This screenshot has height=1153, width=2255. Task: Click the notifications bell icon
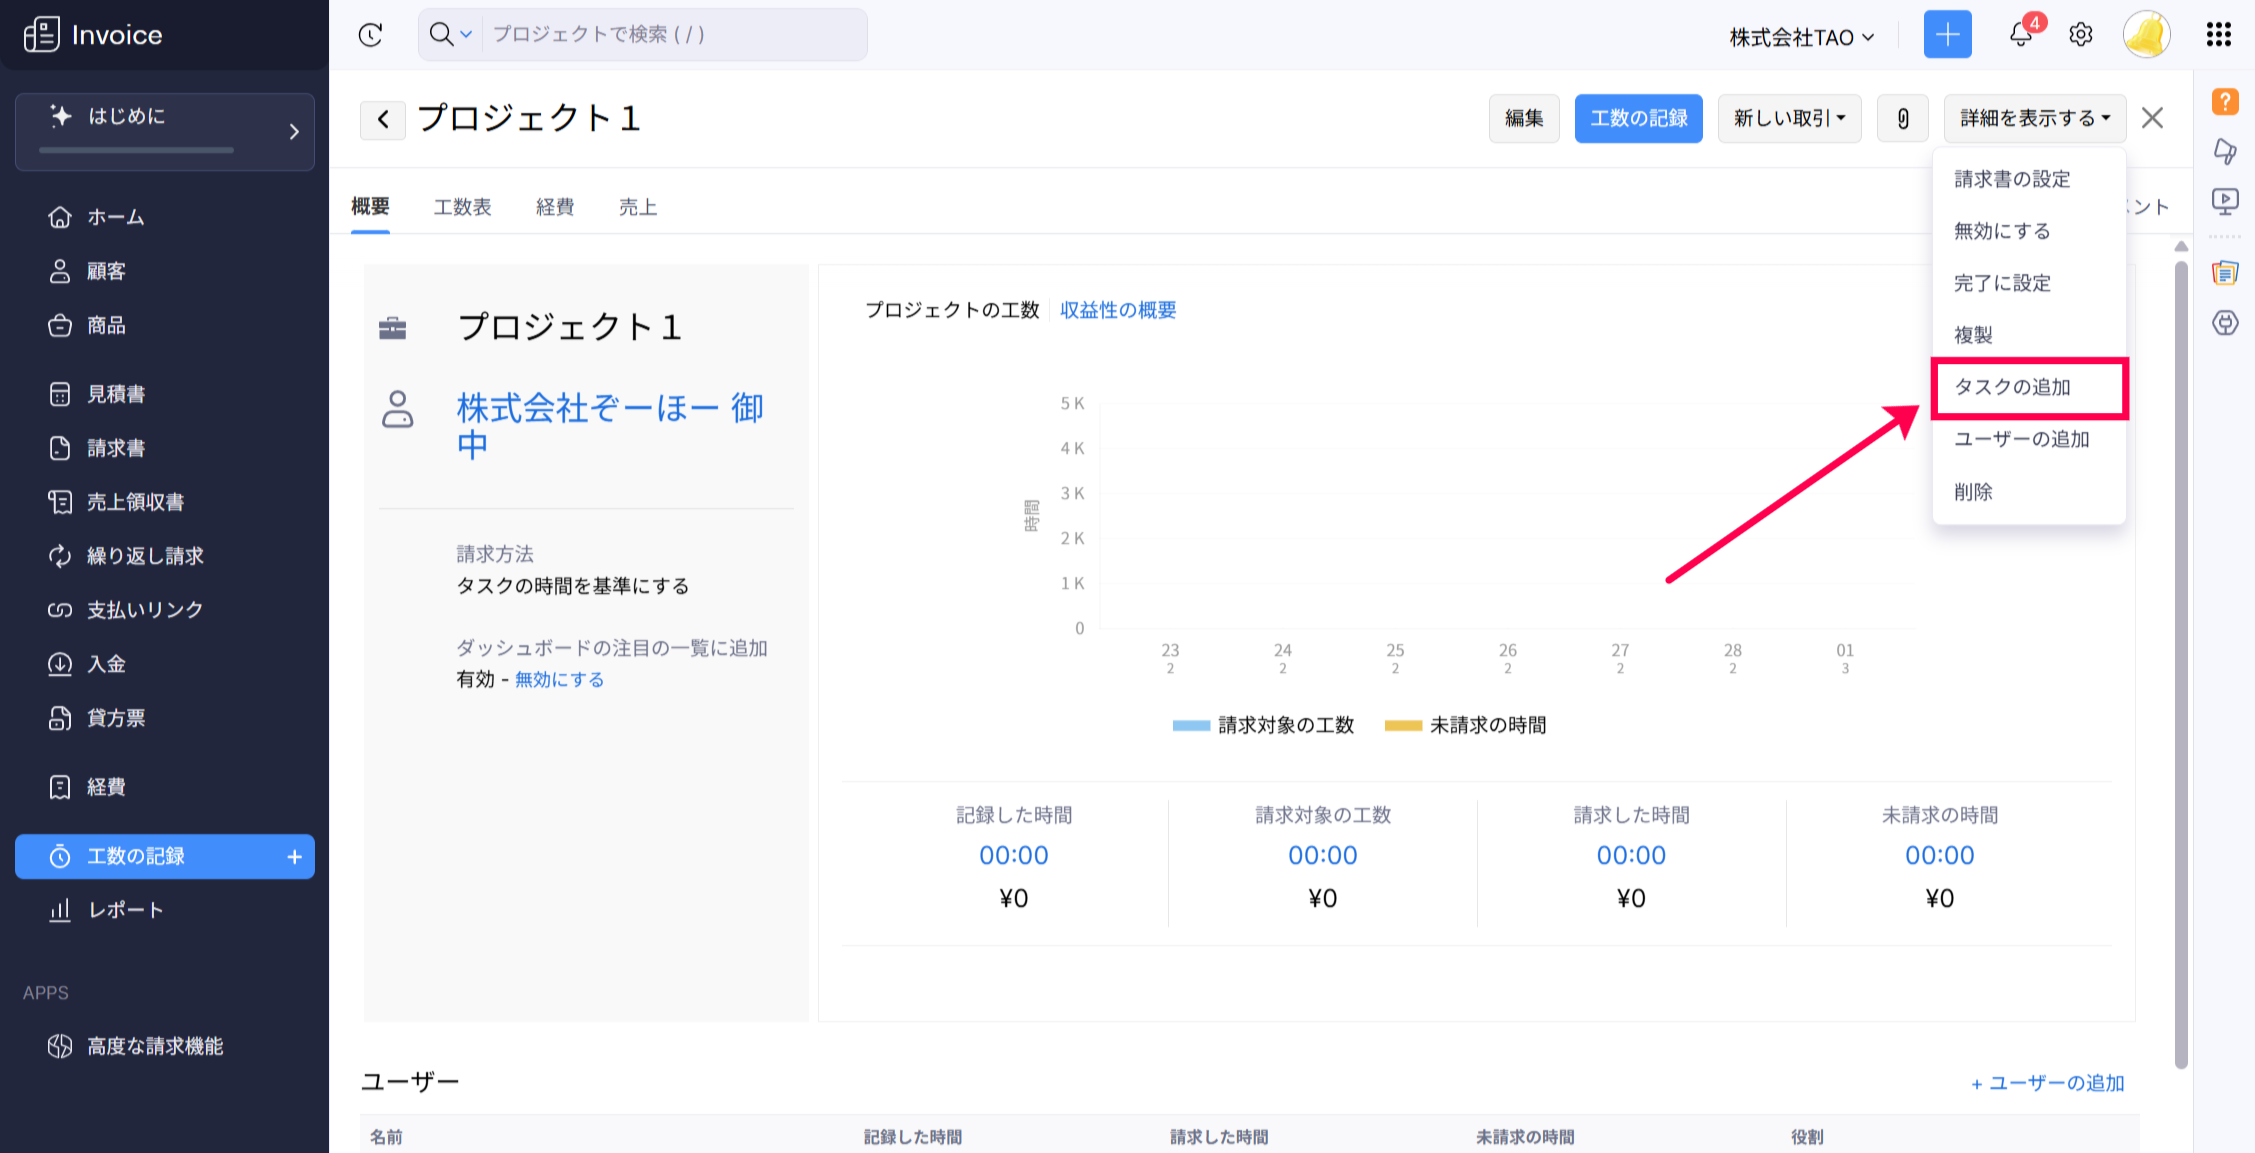tap(2020, 36)
